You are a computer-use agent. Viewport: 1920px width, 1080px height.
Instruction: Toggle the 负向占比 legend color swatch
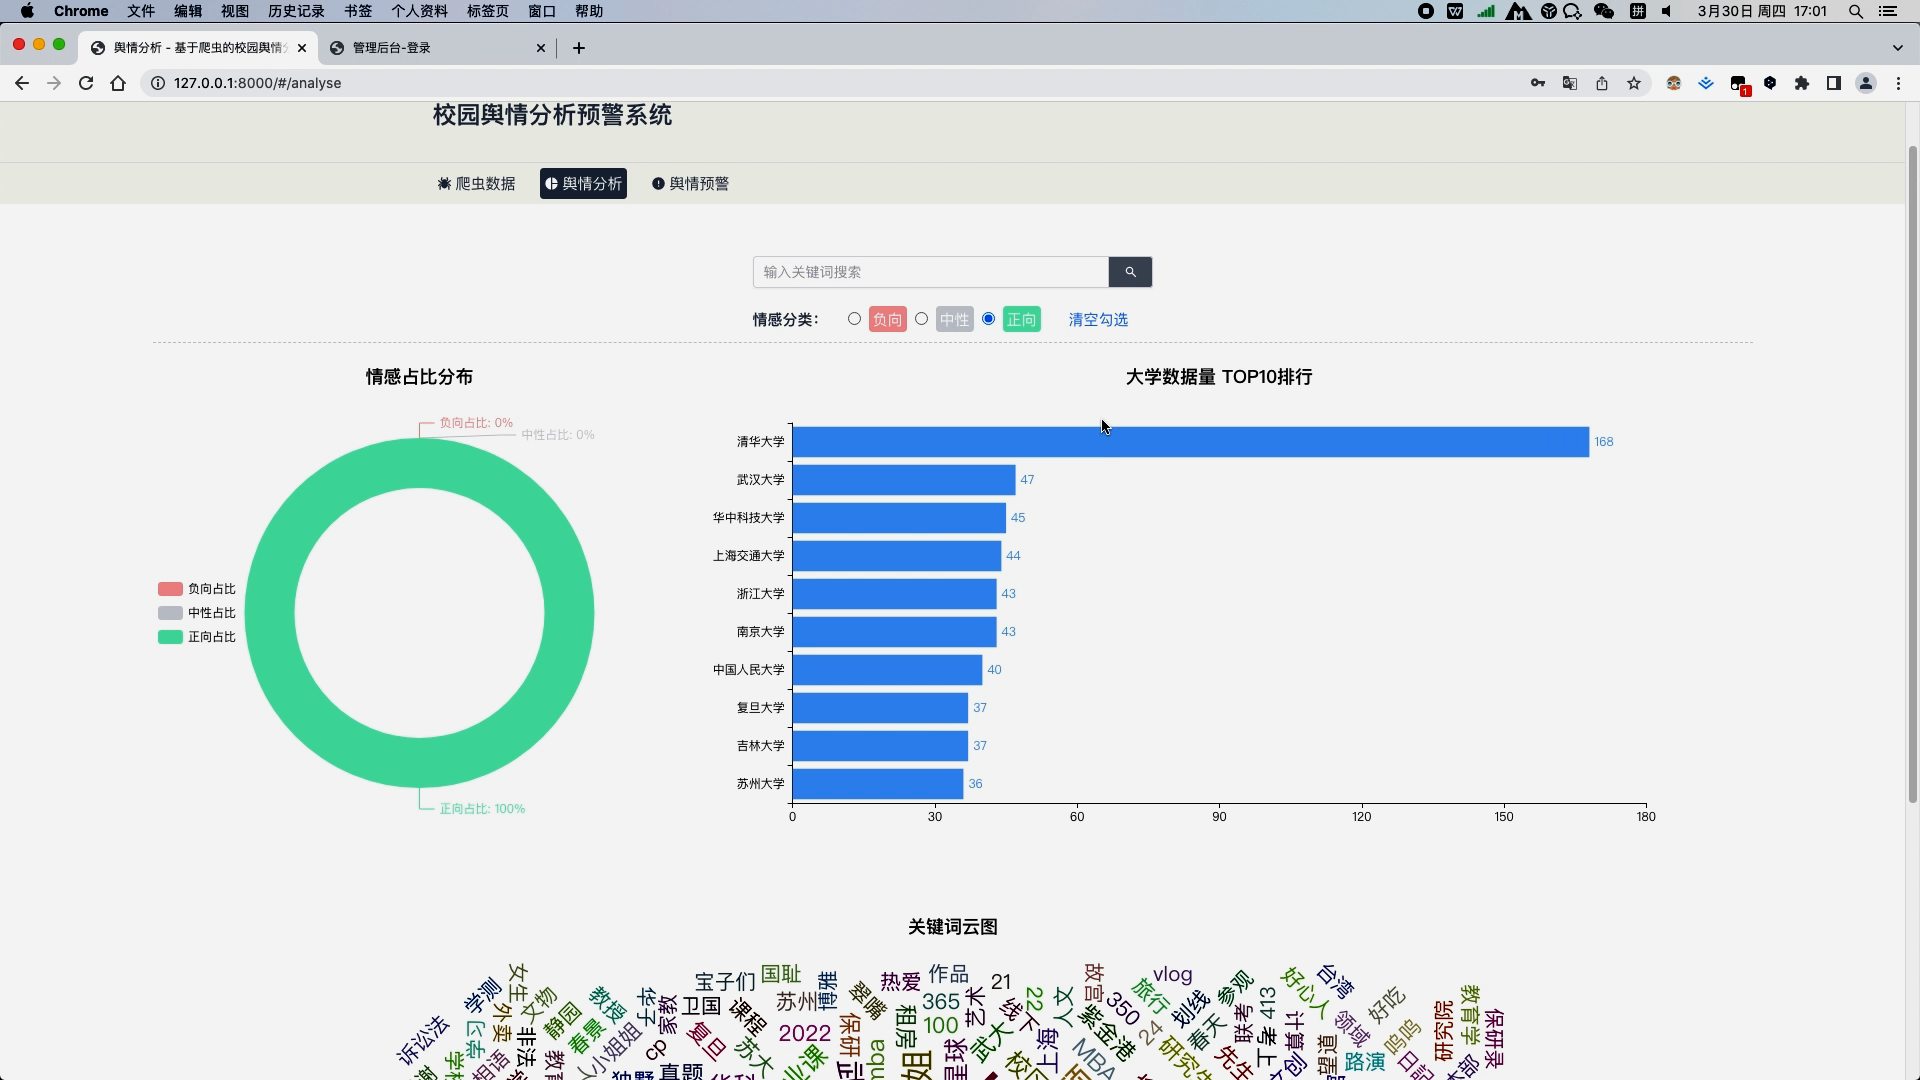tap(170, 589)
